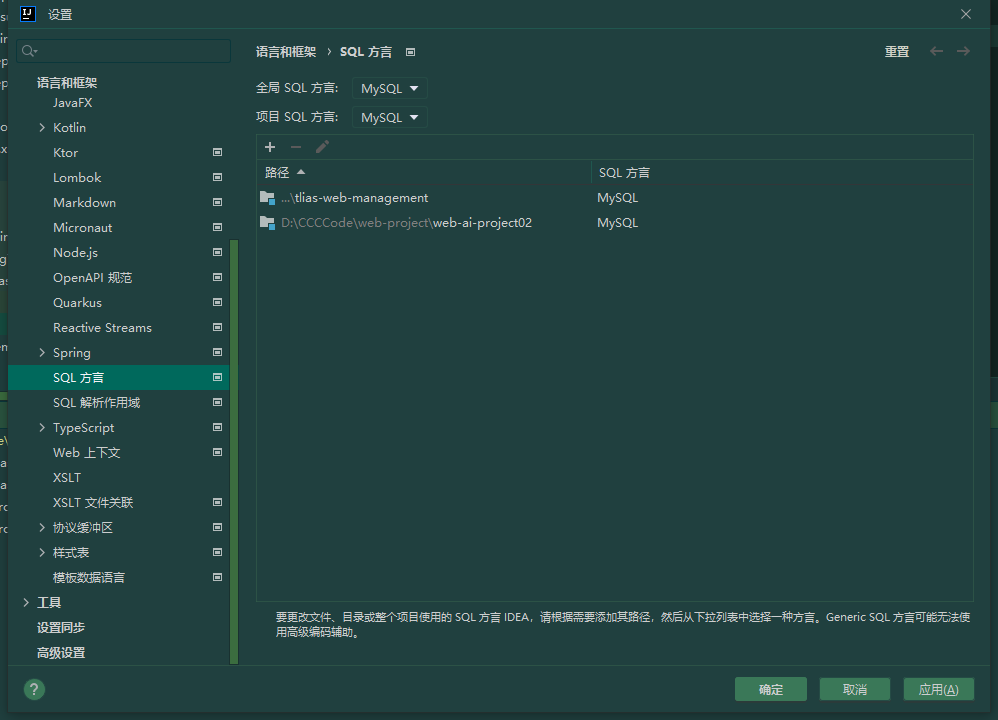Click project-level icon on SQL 解析作用域 row

pyautogui.click(x=217, y=402)
